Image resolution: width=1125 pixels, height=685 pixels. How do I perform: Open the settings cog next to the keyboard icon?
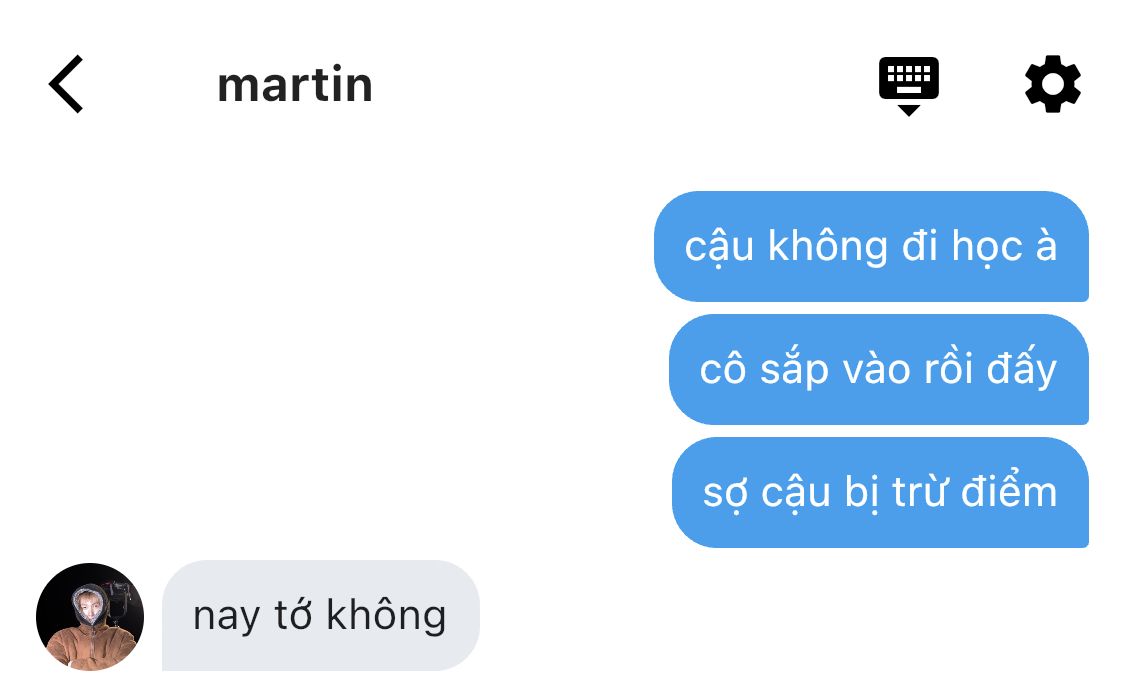pyautogui.click(x=1053, y=84)
